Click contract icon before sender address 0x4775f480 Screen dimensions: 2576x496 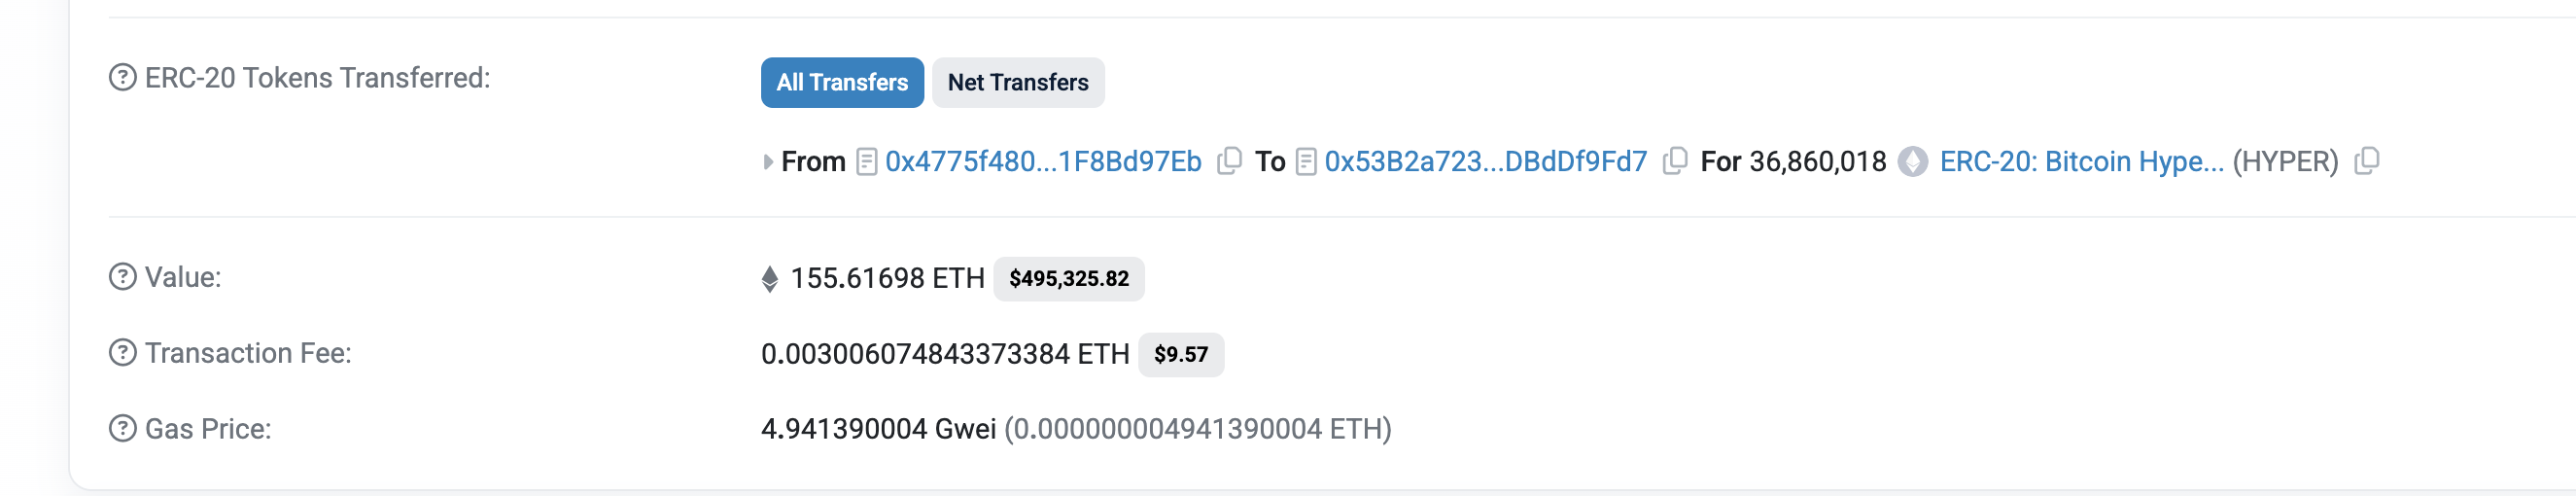click(867, 162)
